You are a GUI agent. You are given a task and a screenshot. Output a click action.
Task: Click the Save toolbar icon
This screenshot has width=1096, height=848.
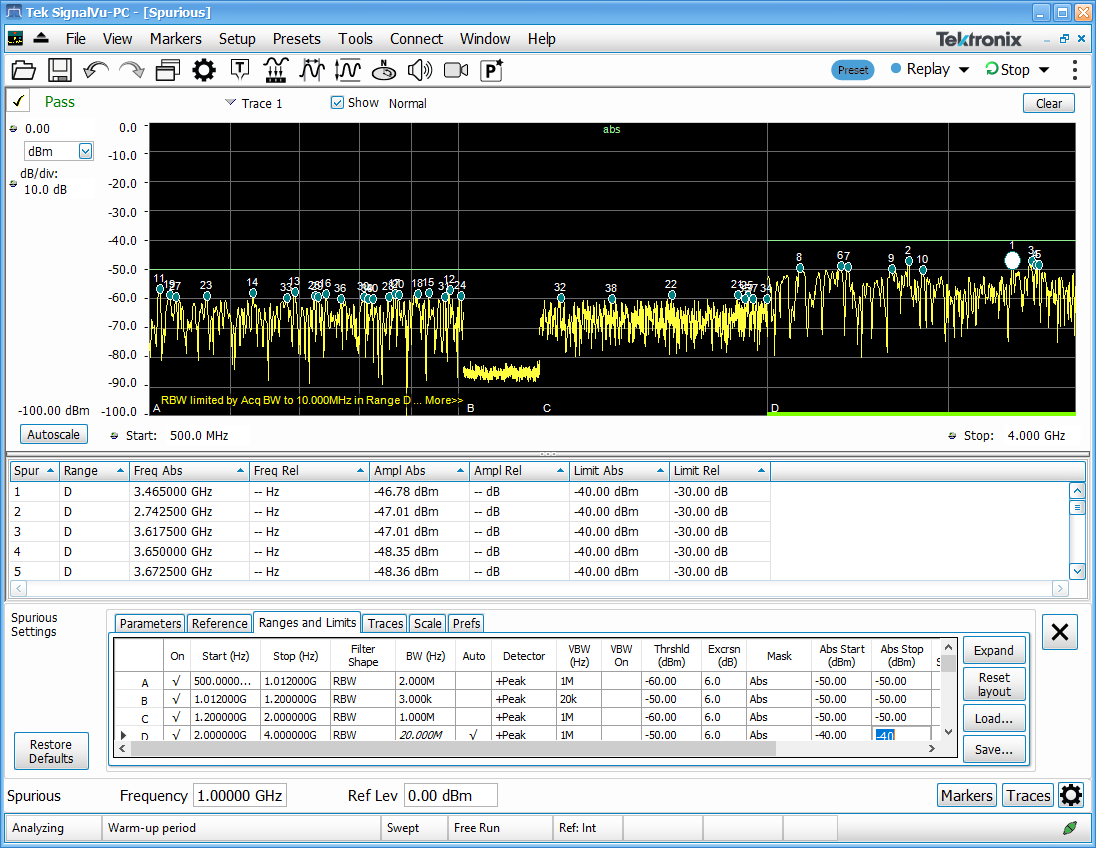[x=57, y=70]
